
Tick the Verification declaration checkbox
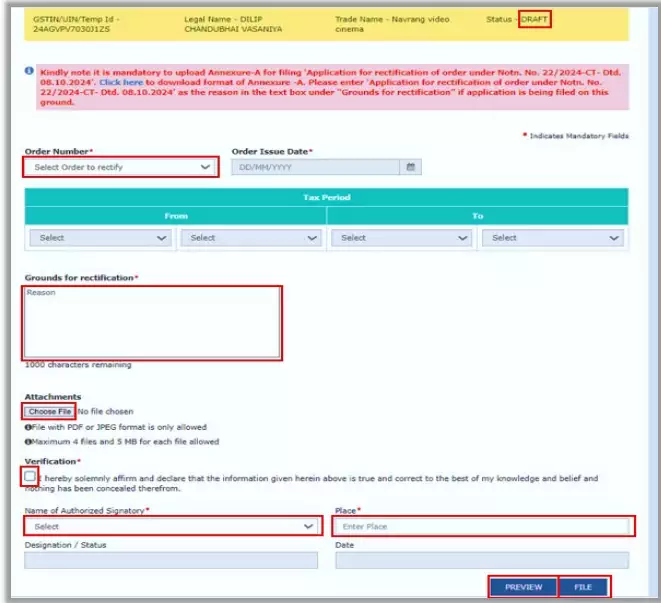(30, 476)
